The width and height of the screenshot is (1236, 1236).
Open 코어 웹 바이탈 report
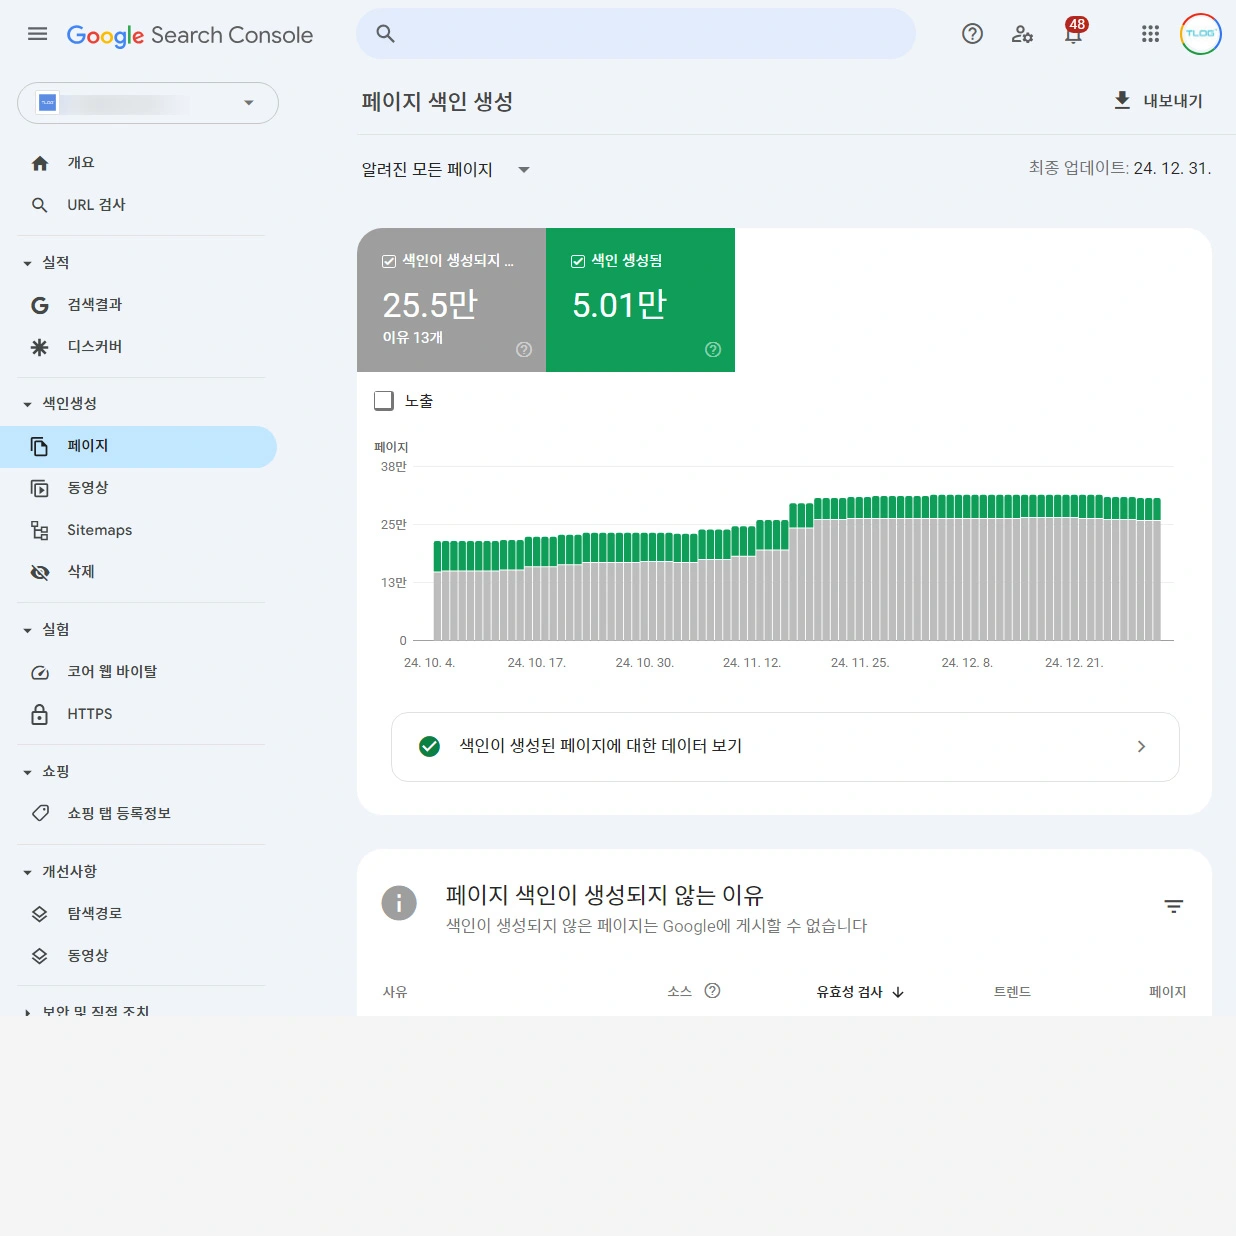[x=111, y=672]
